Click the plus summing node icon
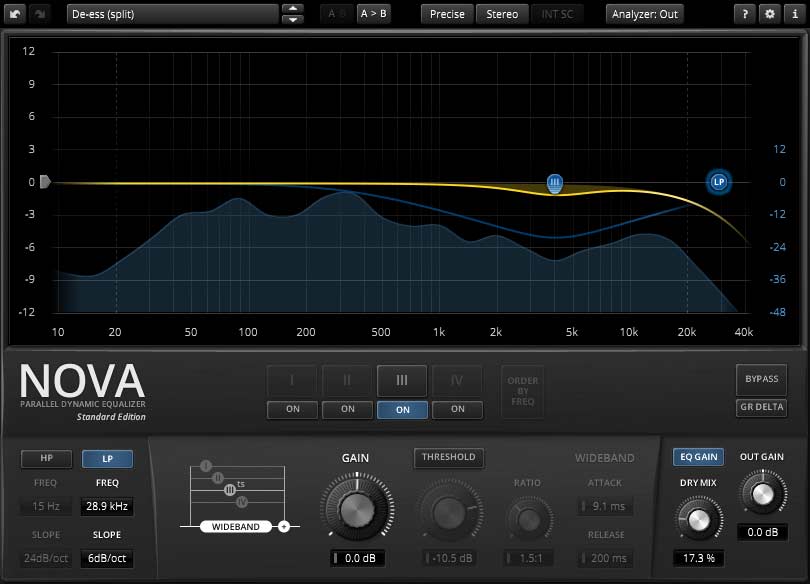 (284, 527)
